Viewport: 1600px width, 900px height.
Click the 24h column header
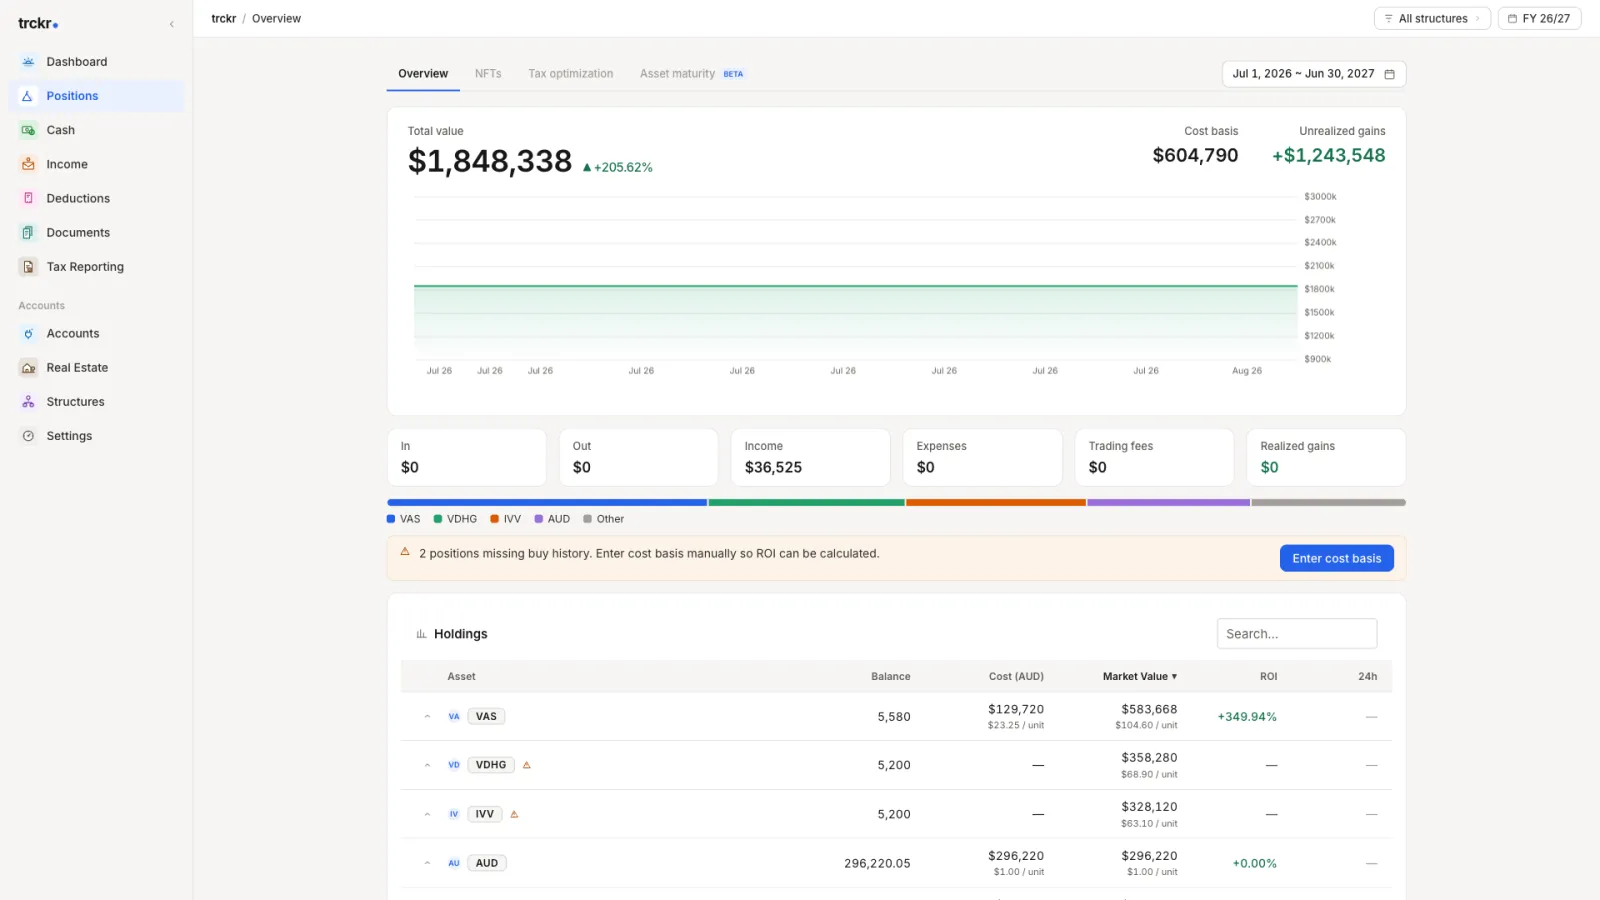(1367, 677)
